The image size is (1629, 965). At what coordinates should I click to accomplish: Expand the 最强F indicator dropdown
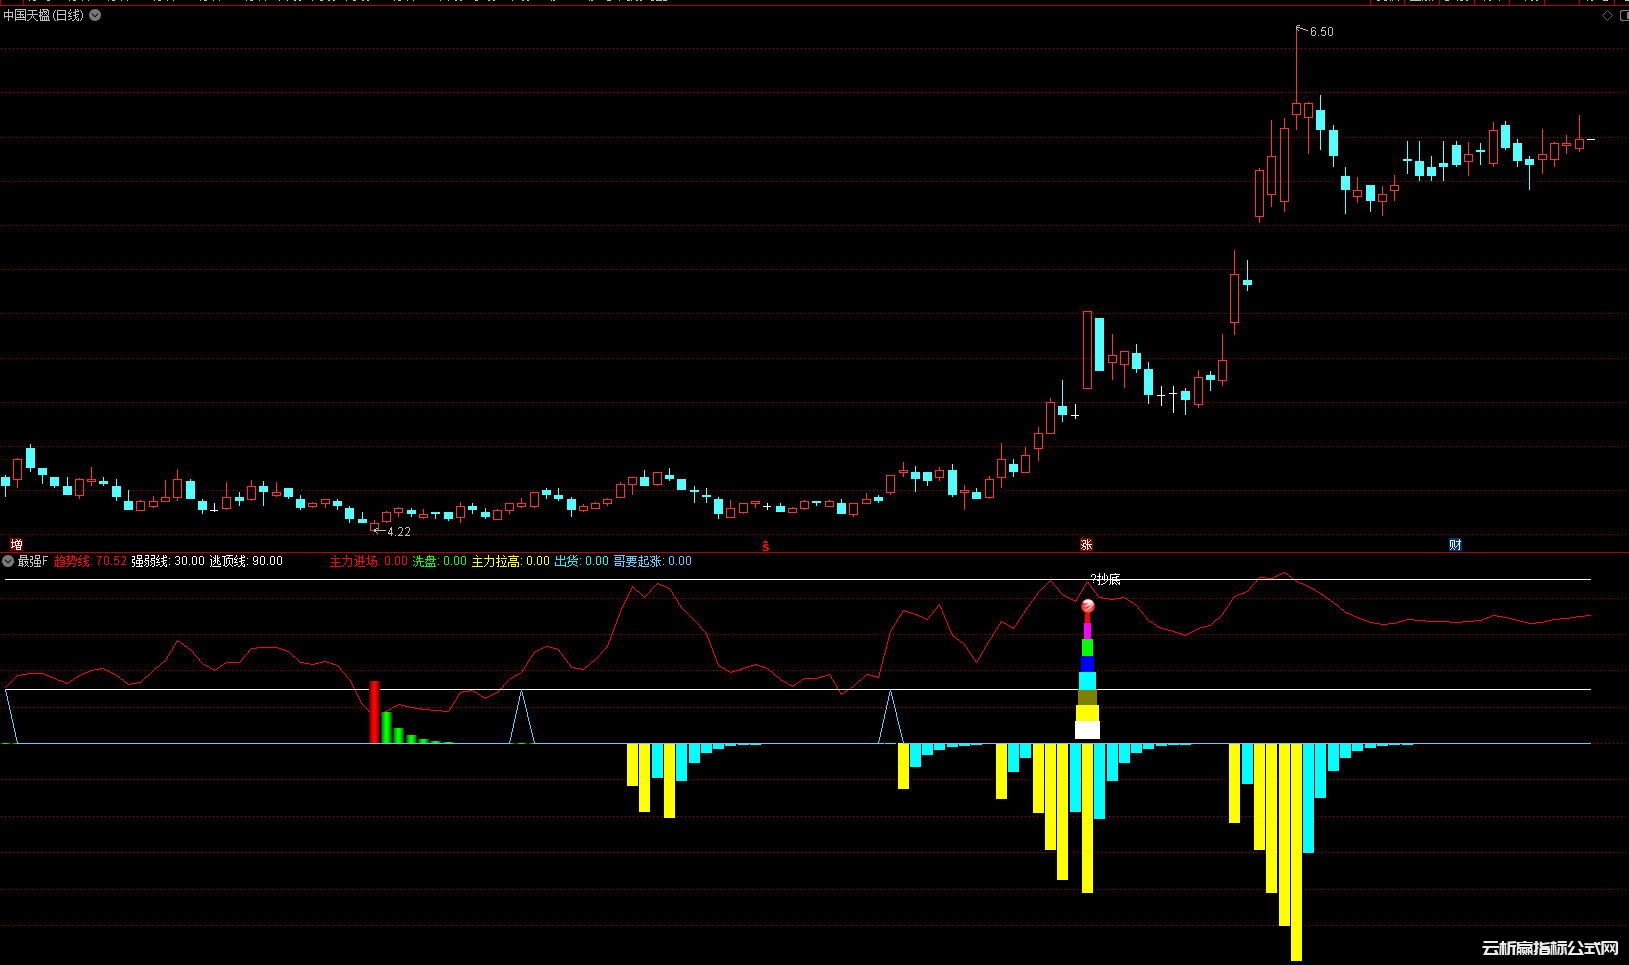click(x=8, y=561)
